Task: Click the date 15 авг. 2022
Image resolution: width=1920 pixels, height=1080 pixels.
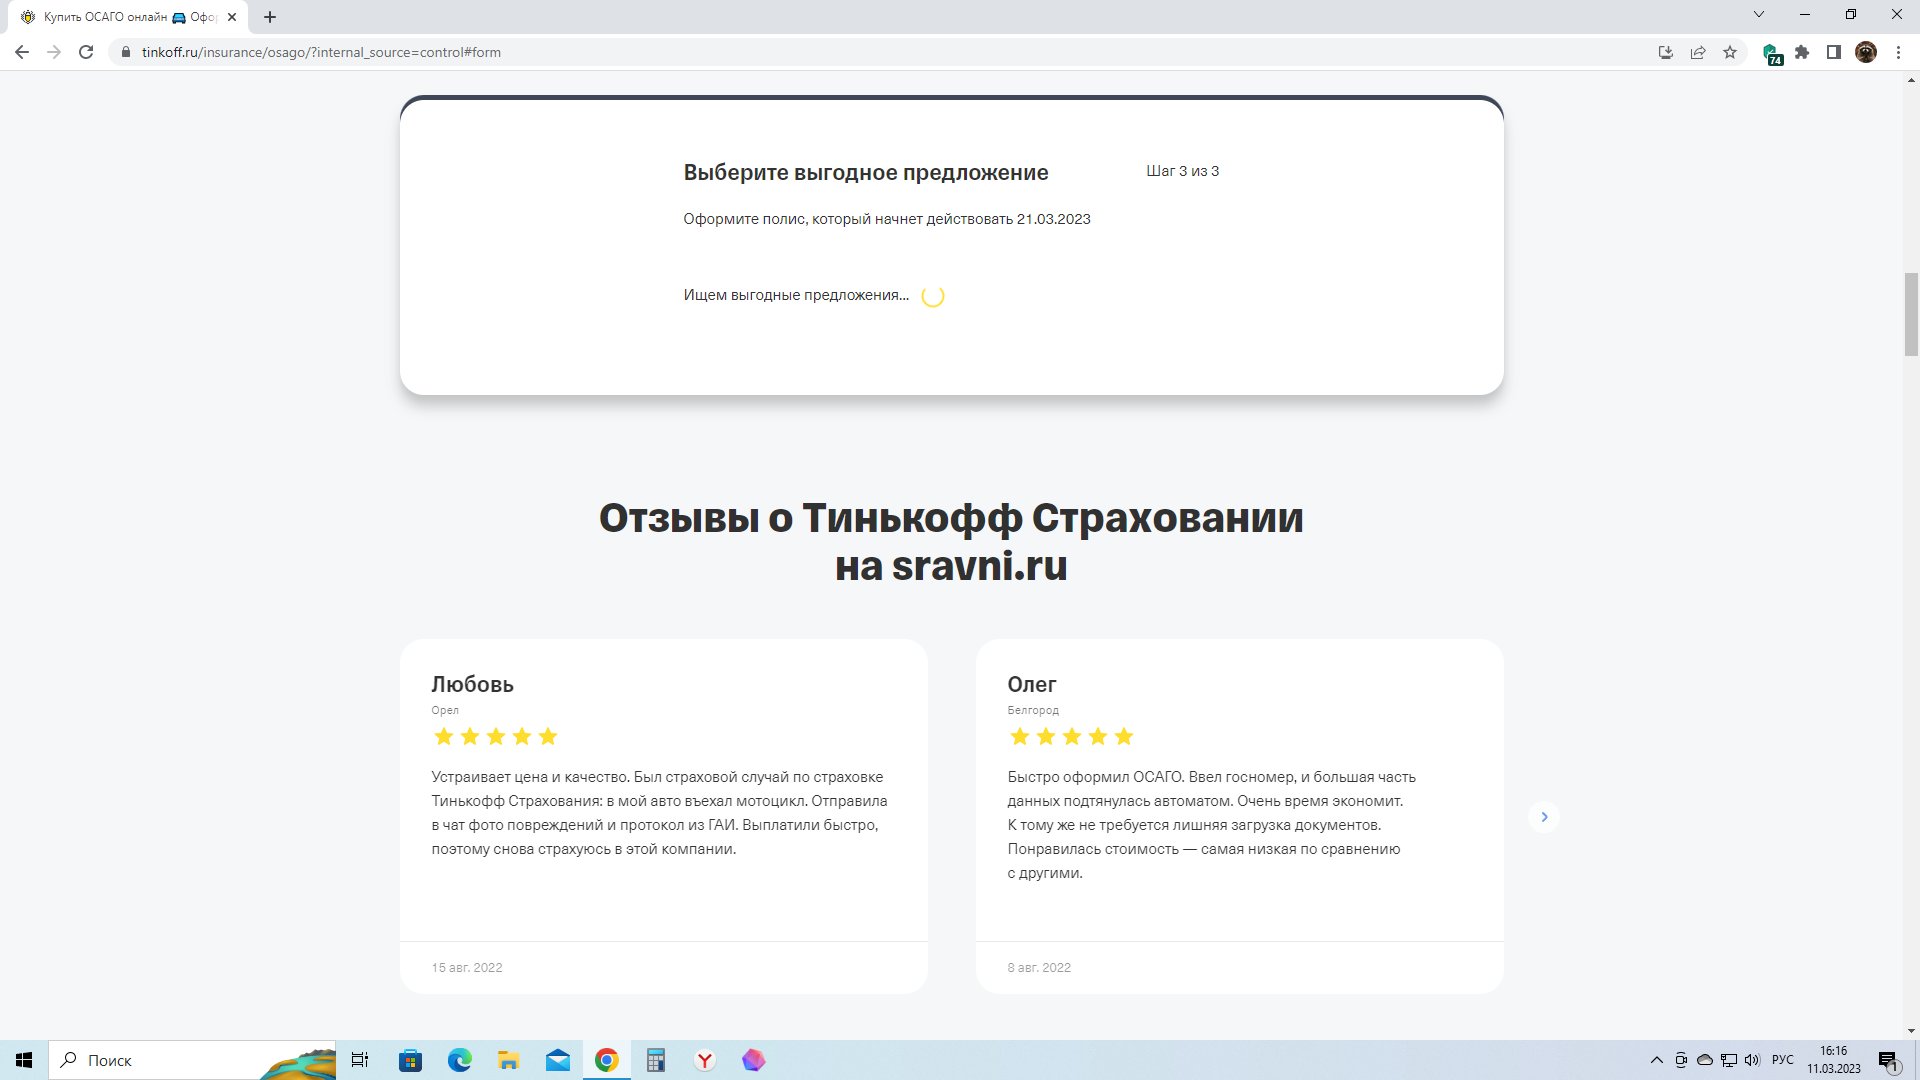Action: click(467, 968)
